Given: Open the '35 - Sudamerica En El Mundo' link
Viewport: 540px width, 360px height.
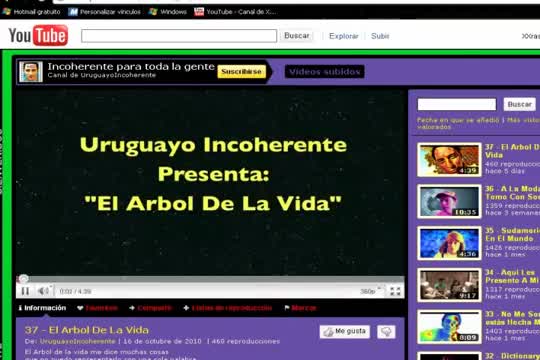Looking at the screenshot, I should click(x=512, y=235).
